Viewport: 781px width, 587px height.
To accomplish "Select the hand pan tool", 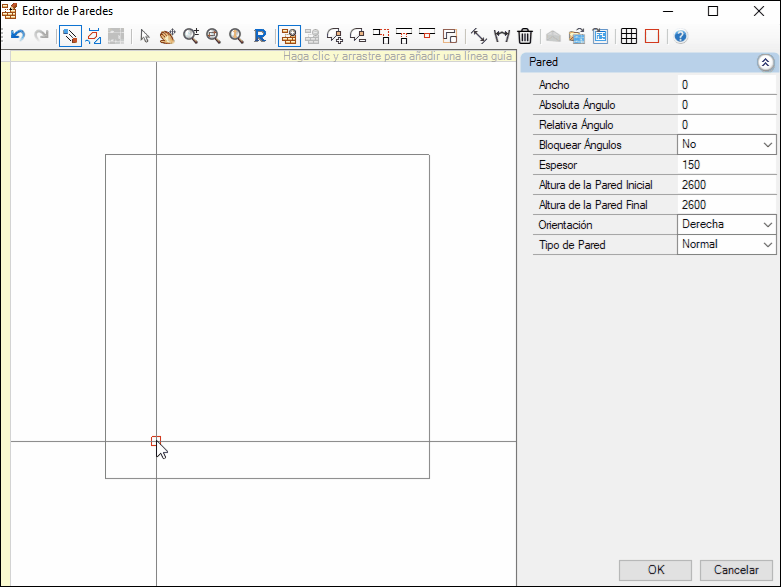I will [167, 36].
